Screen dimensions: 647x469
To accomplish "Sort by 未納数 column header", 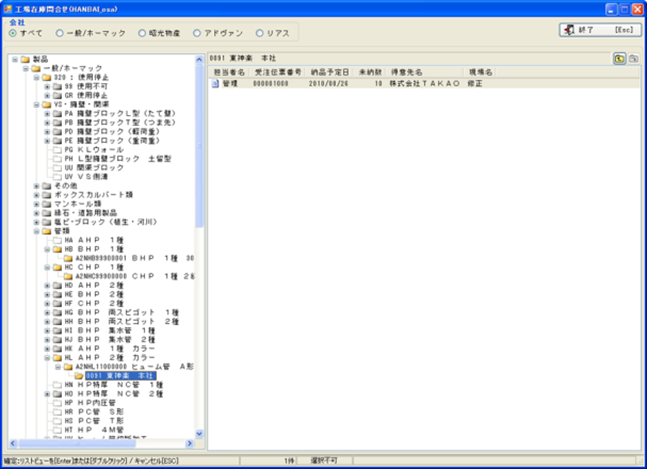I will [x=370, y=72].
